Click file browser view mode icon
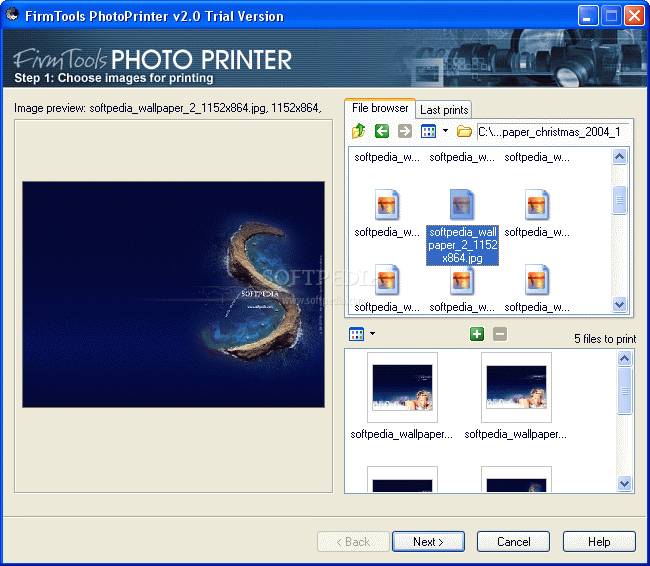 click(x=428, y=131)
